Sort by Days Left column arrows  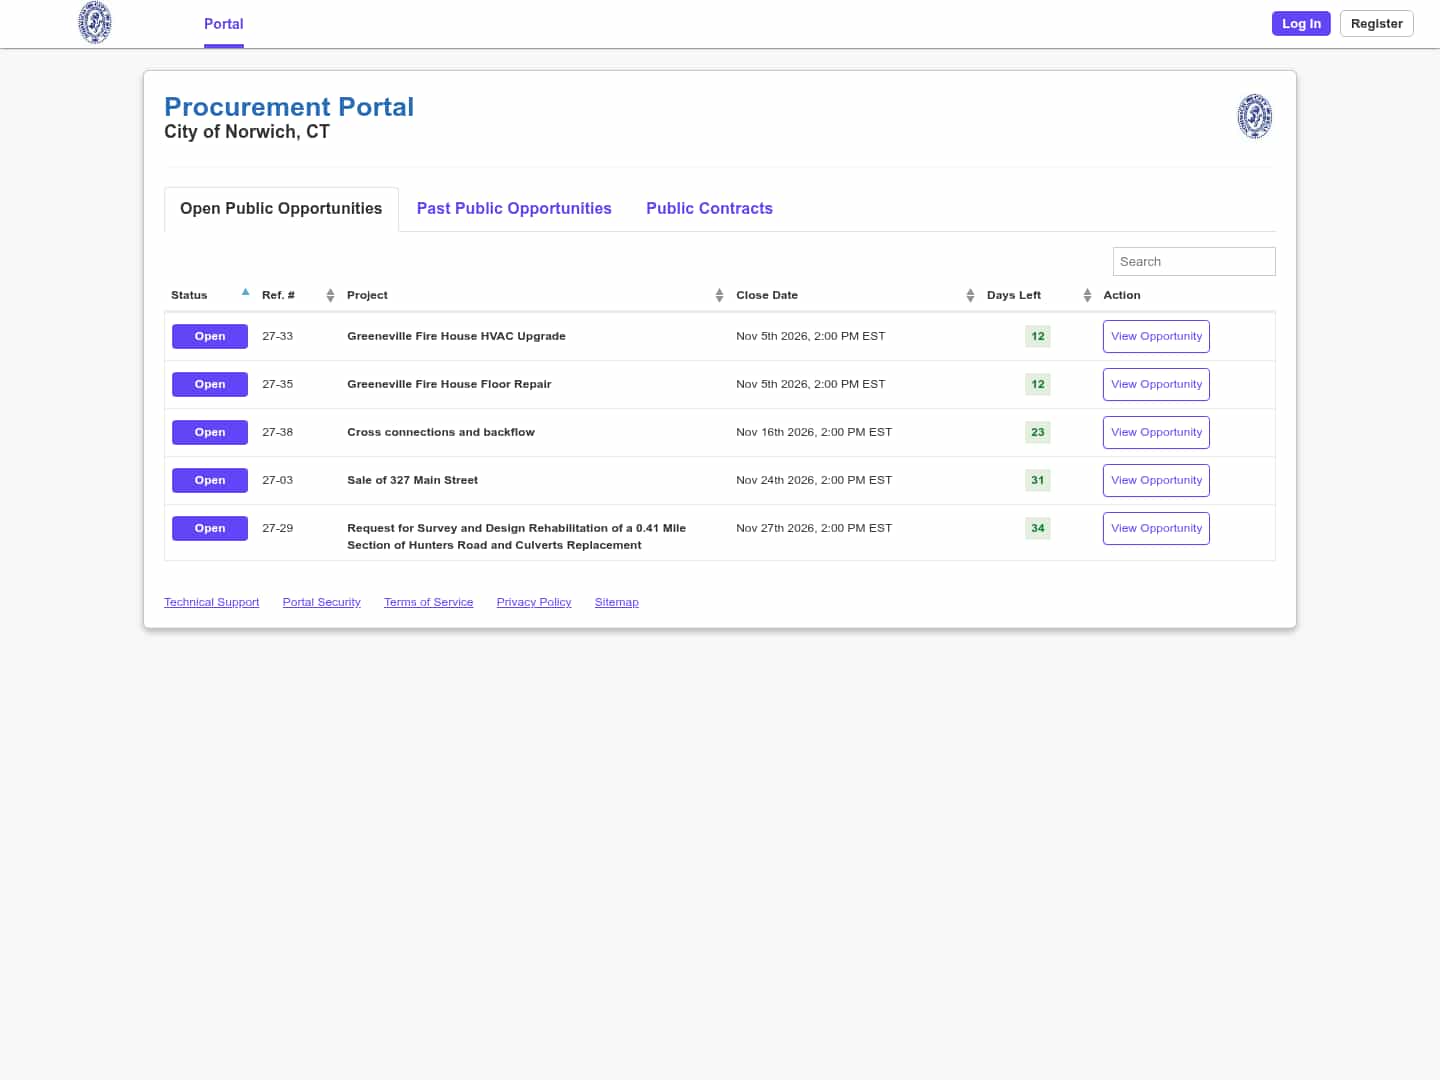point(1087,295)
